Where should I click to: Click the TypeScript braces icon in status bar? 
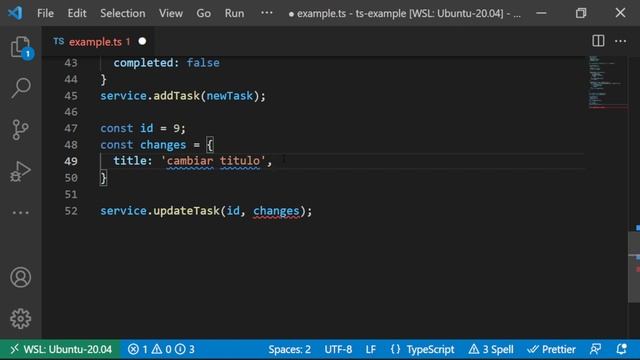(395, 349)
